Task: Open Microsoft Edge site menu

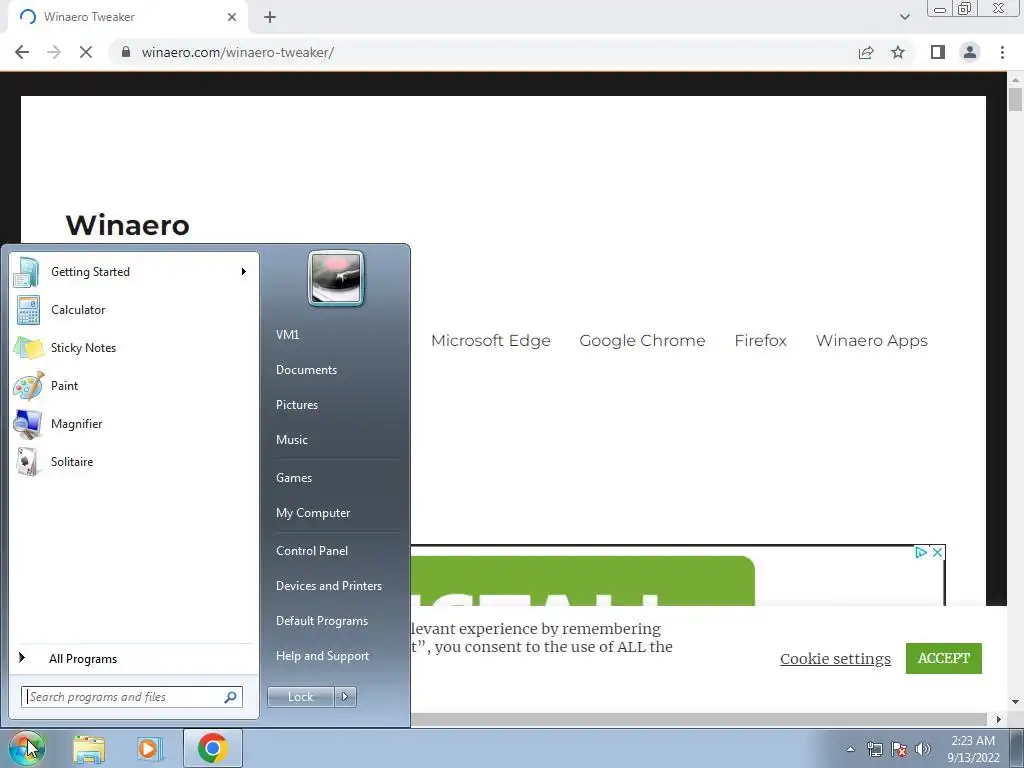Action: (490, 340)
